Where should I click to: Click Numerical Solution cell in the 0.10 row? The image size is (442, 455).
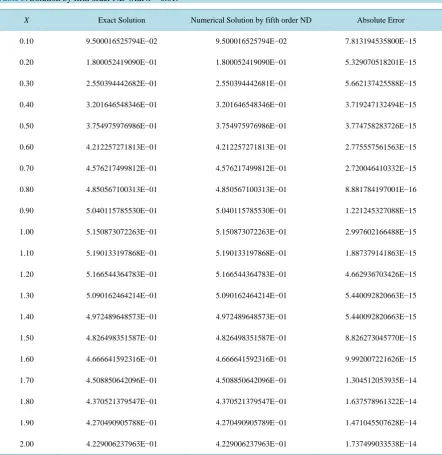(x=251, y=41)
